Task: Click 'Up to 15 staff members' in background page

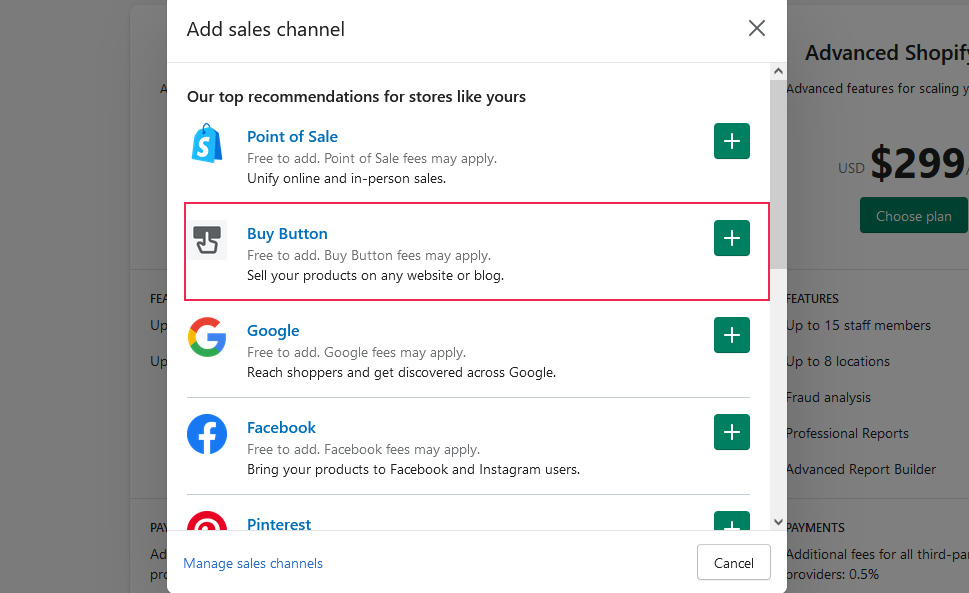Action: point(858,326)
